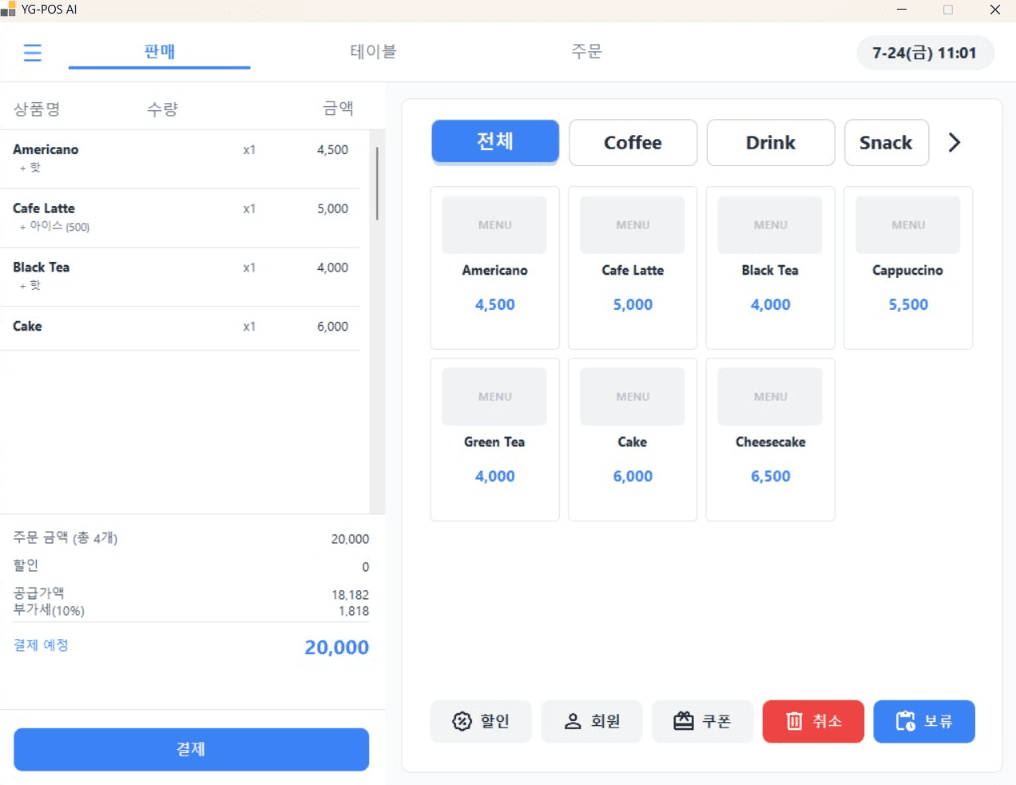
Task: Close the YG-POS AI window
Action: coord(995,9)
